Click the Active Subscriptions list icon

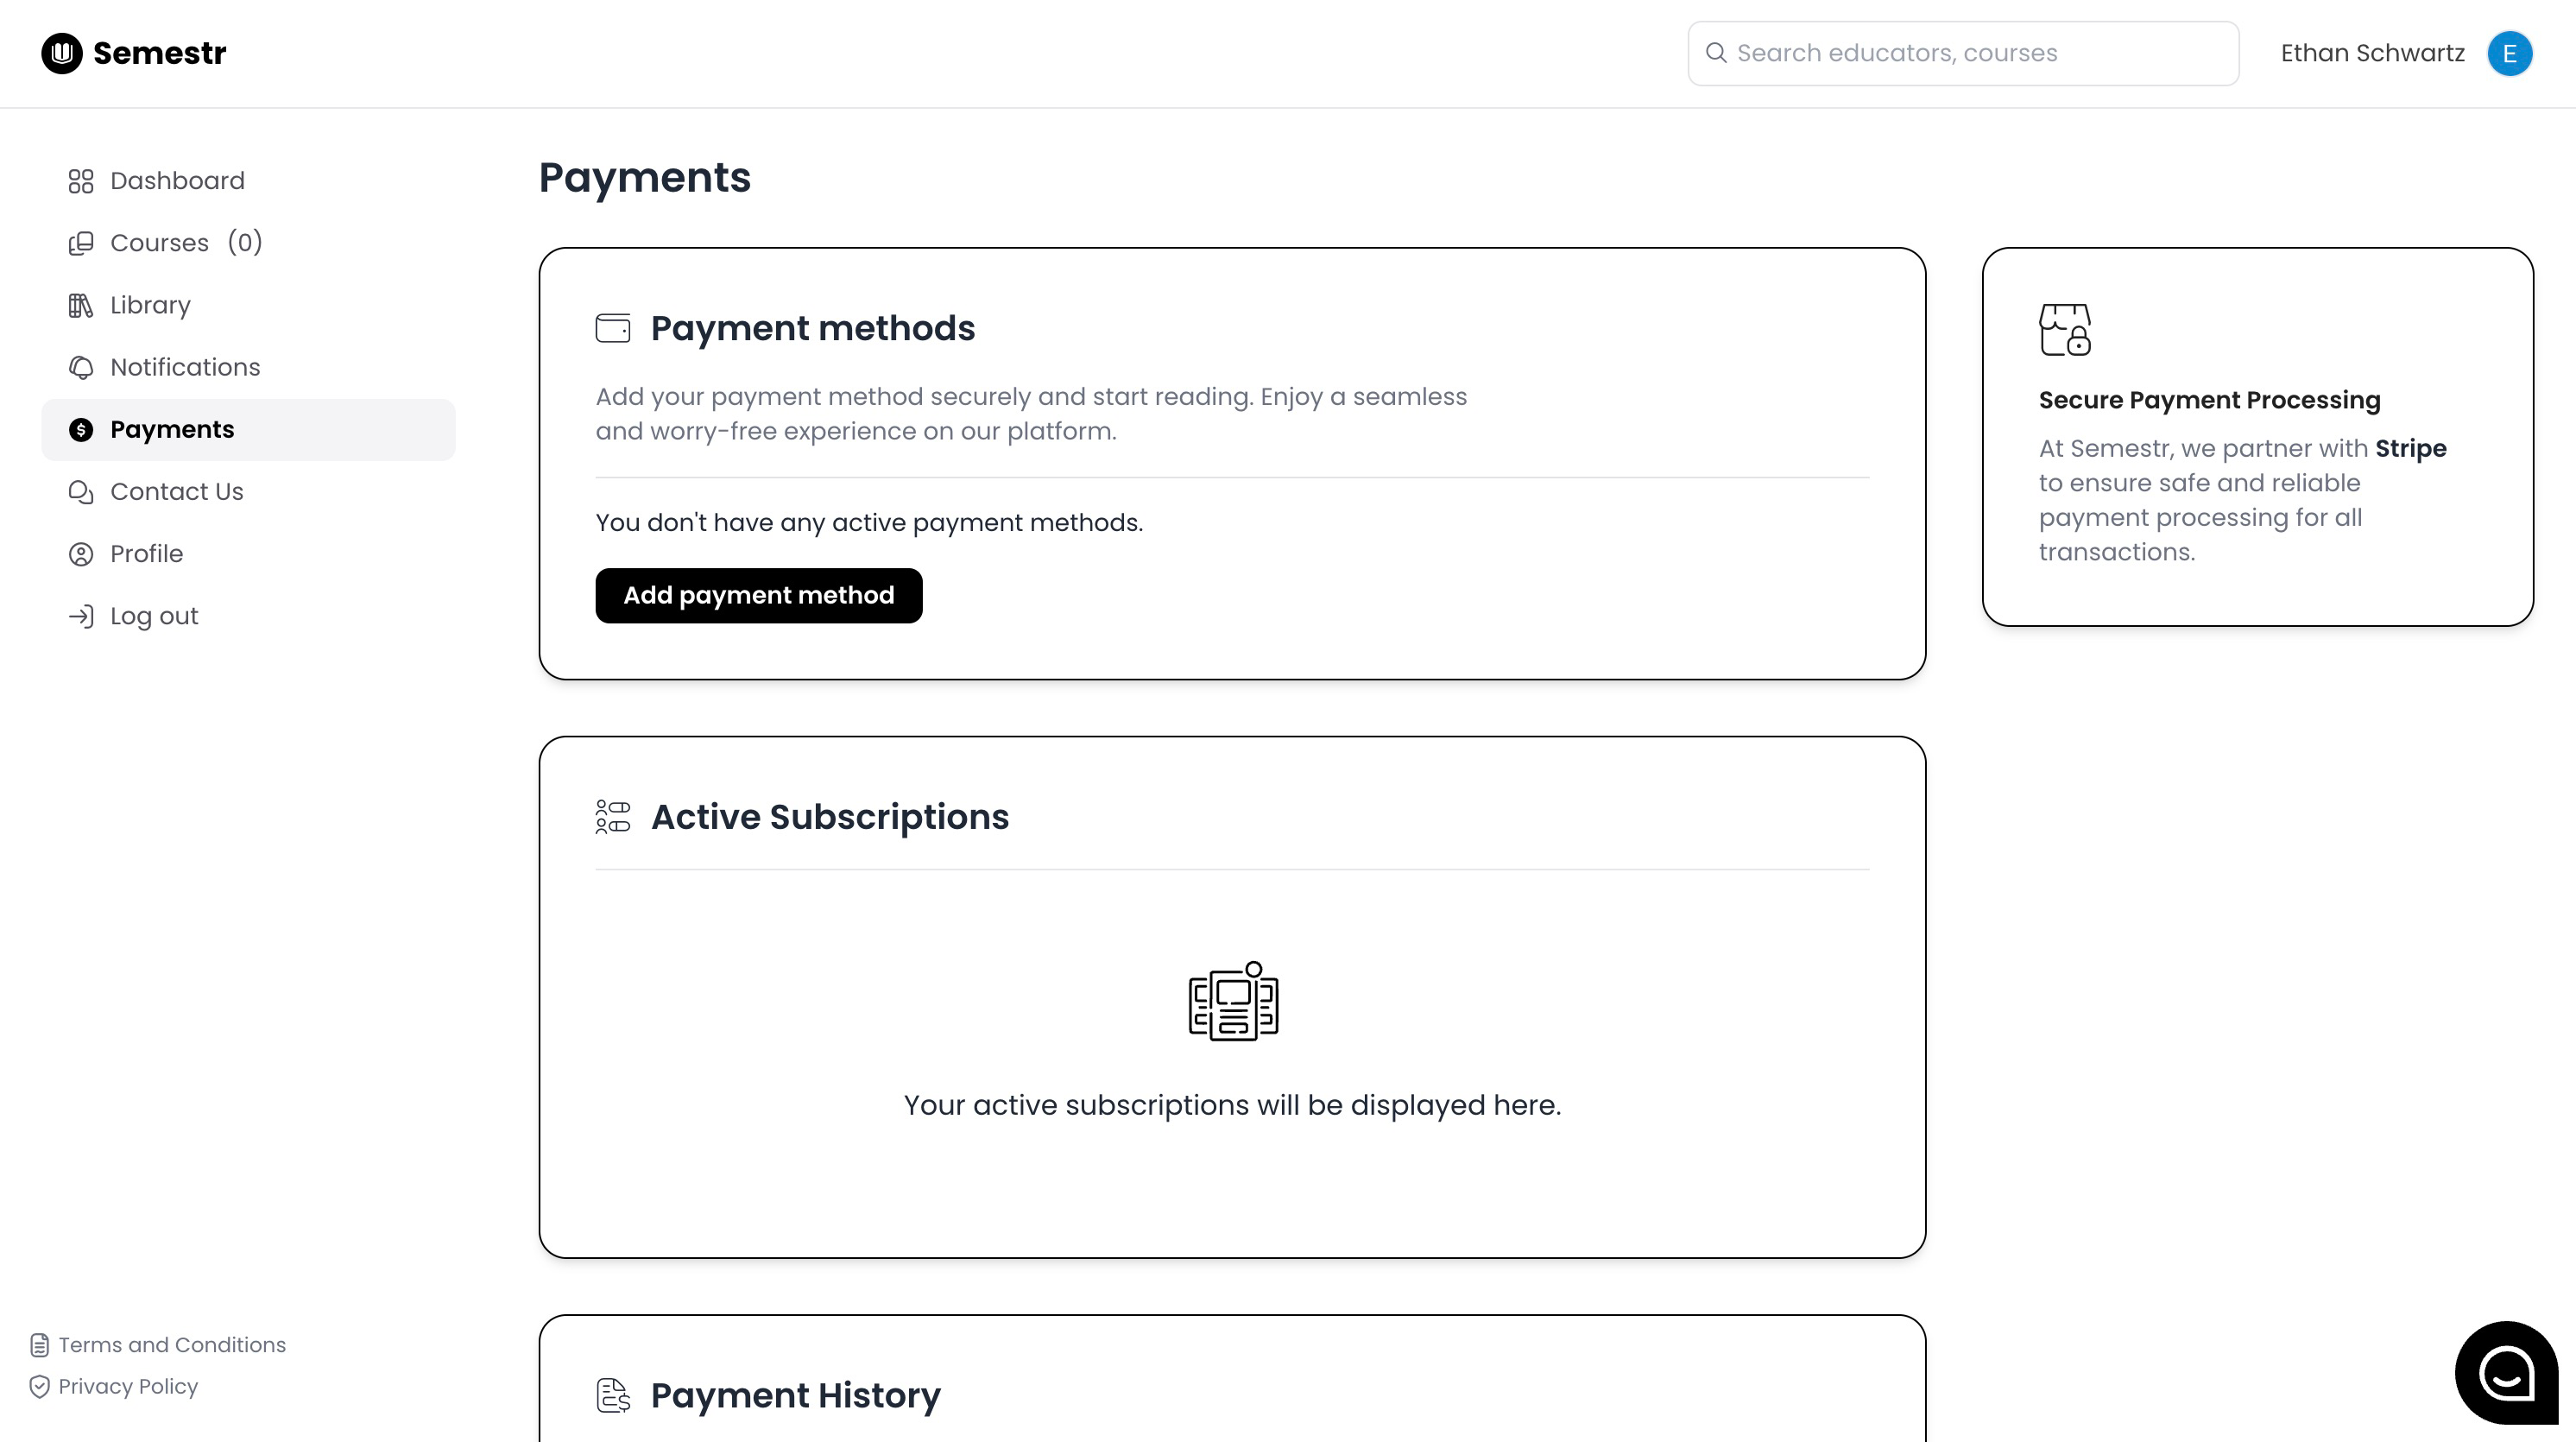point(613,816)
